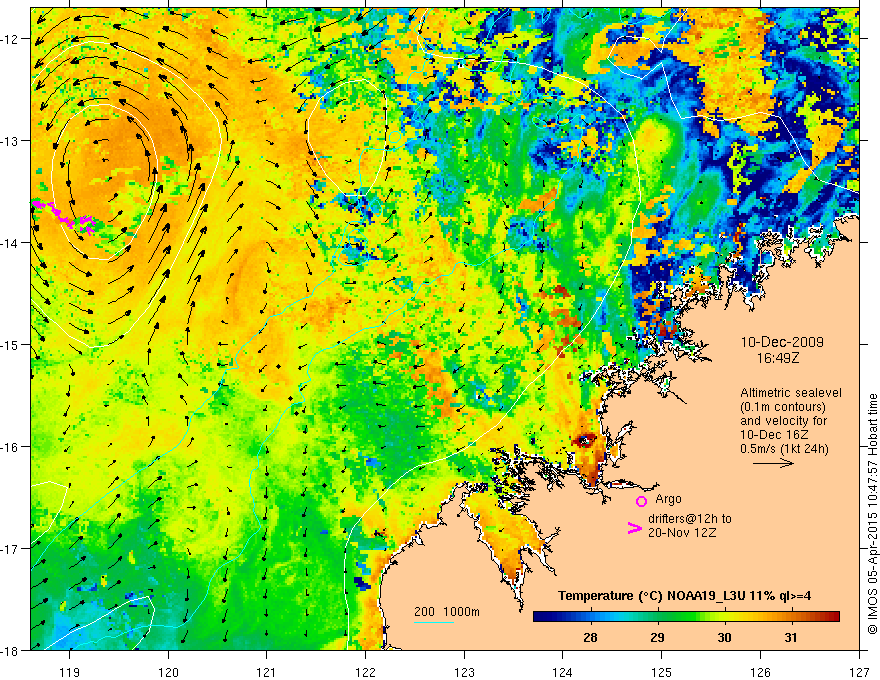The image size is (880, 680).
Task: Click the magenta drifters arrowhead legend symbol
Action: pyautogui.click(x=635, y=528)
